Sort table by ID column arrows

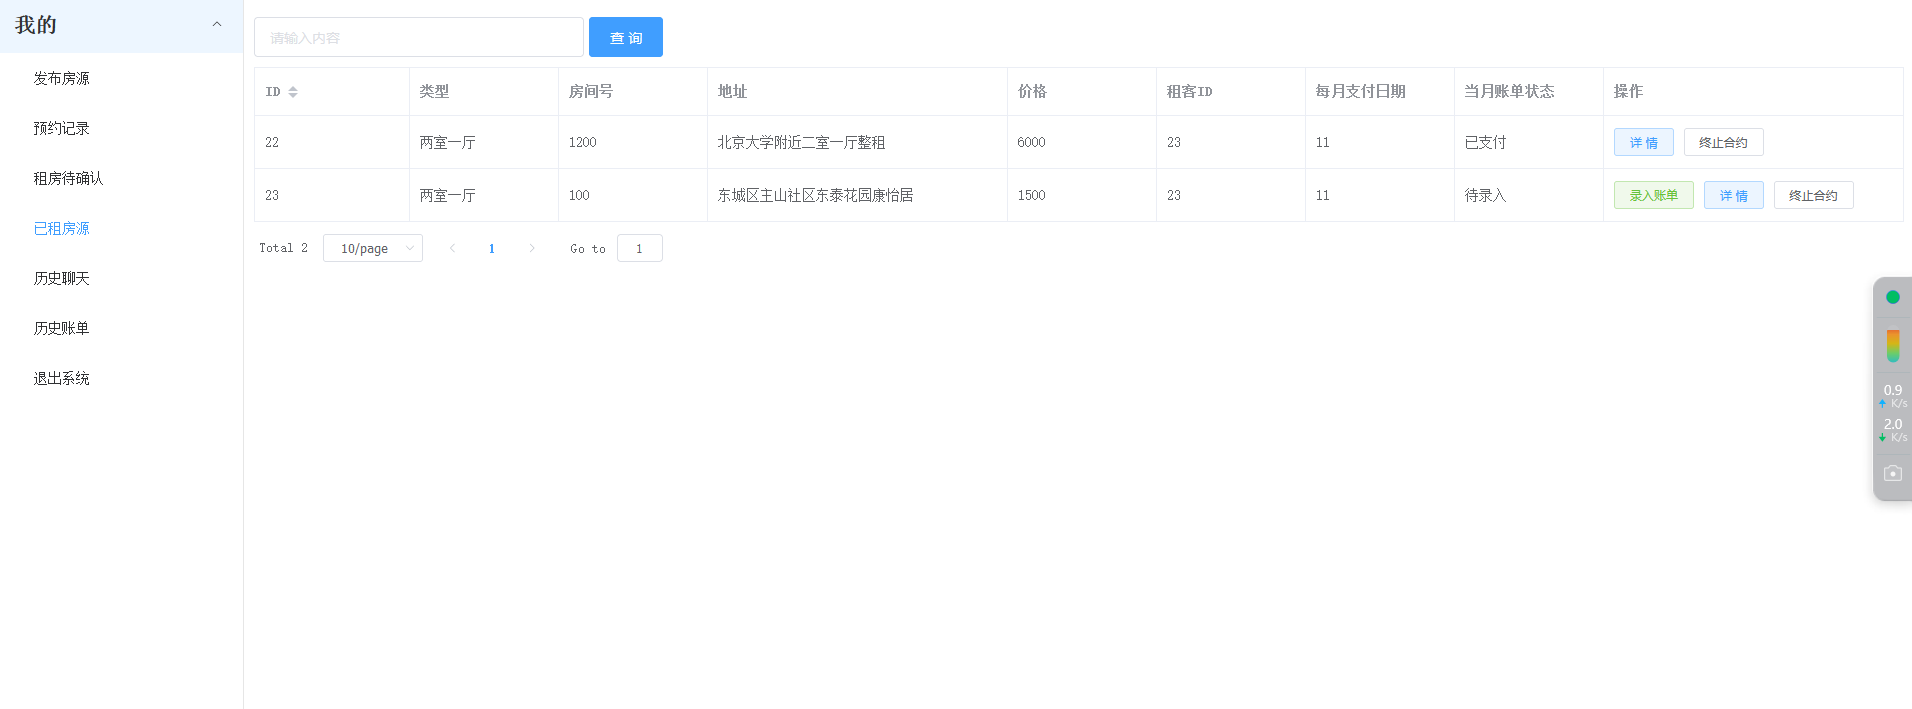[293, 92]
